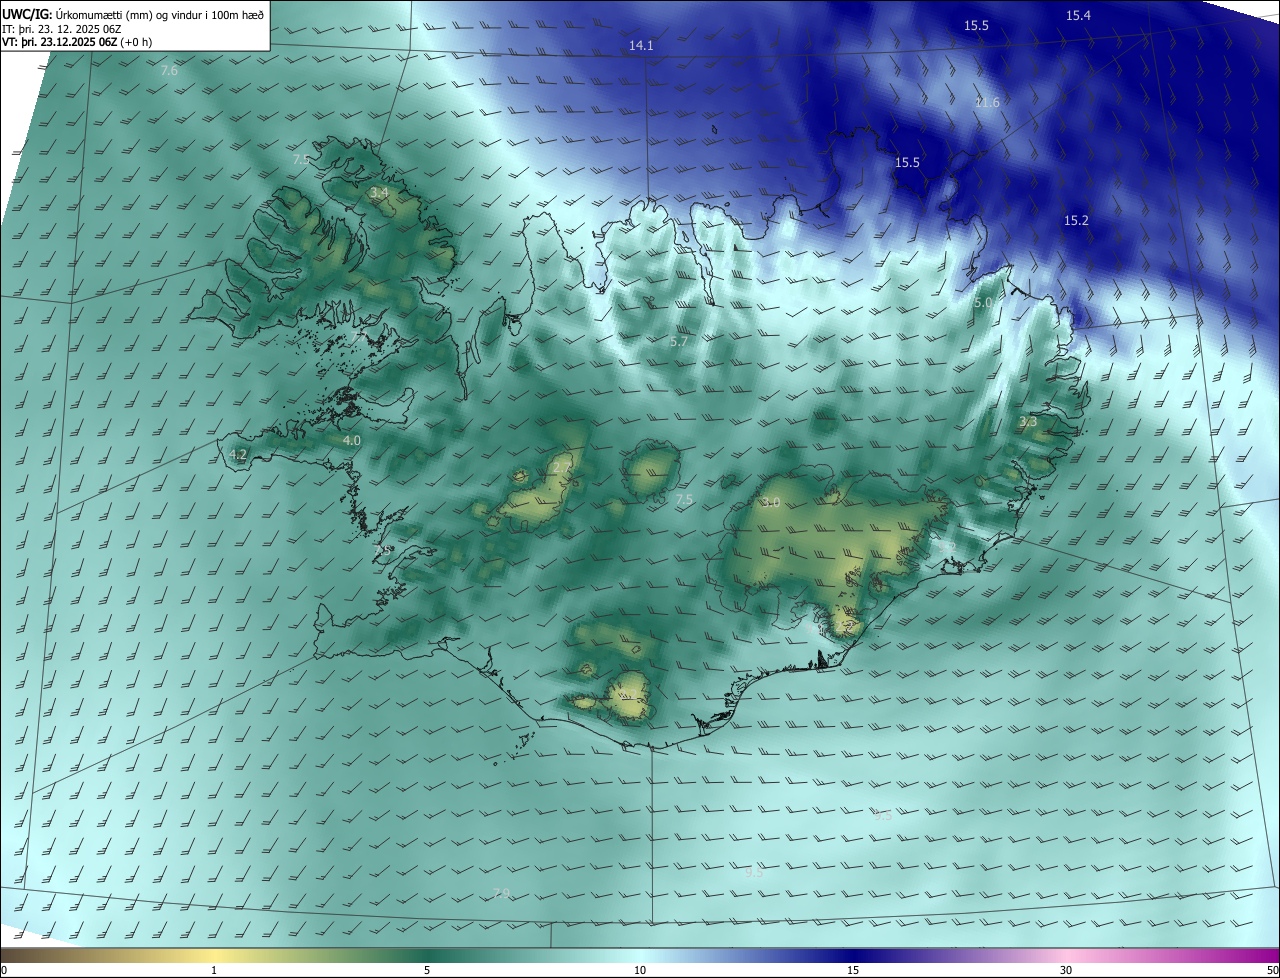The image size is (1280, 978).
Task: Click the colorbar tick label 0
Action: (4, 970)
